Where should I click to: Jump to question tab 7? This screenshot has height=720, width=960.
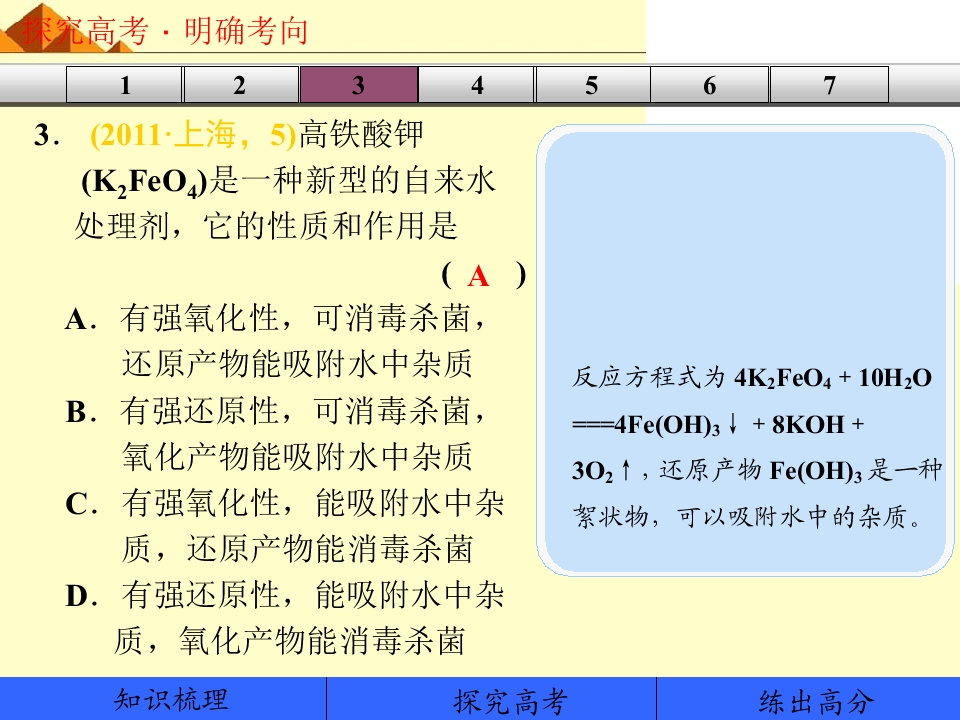829,84
